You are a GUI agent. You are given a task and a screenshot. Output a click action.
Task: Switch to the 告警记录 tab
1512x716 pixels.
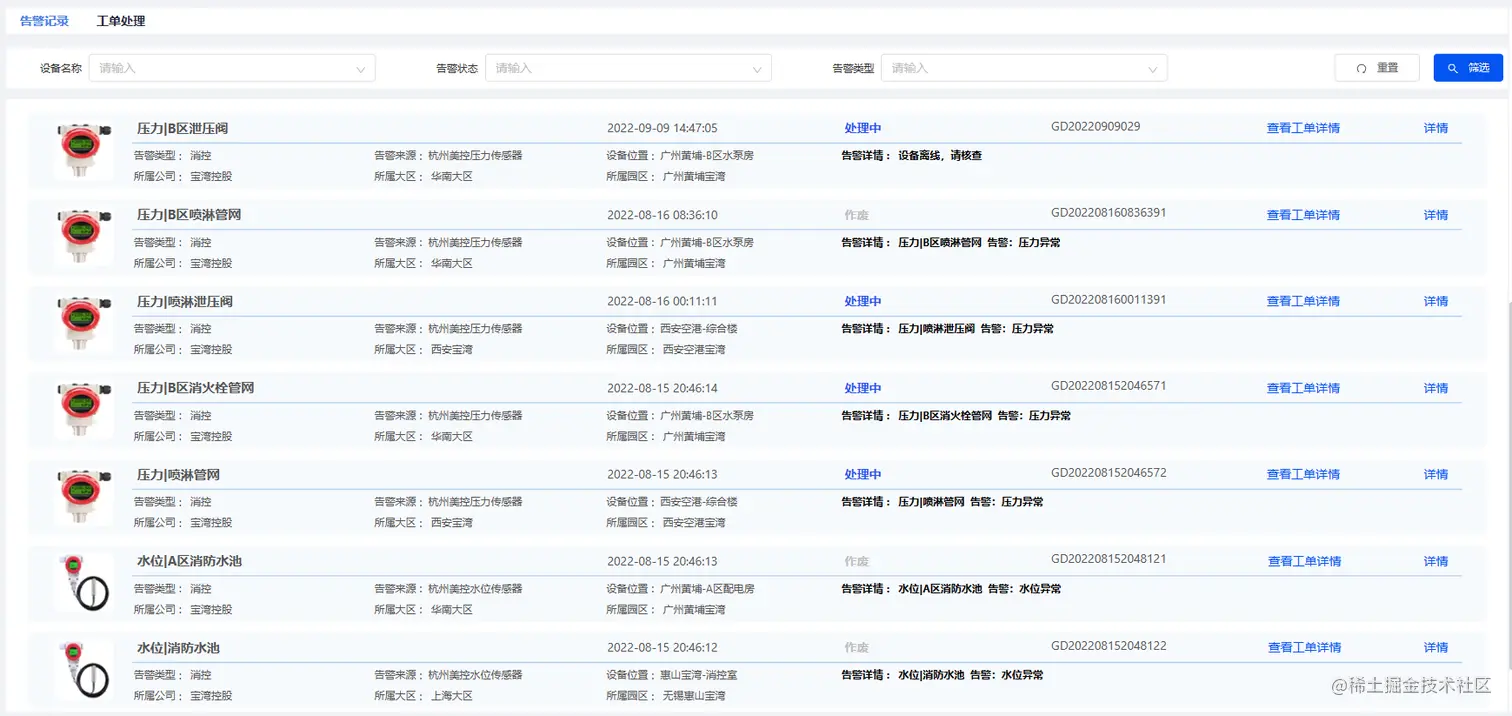44,20
